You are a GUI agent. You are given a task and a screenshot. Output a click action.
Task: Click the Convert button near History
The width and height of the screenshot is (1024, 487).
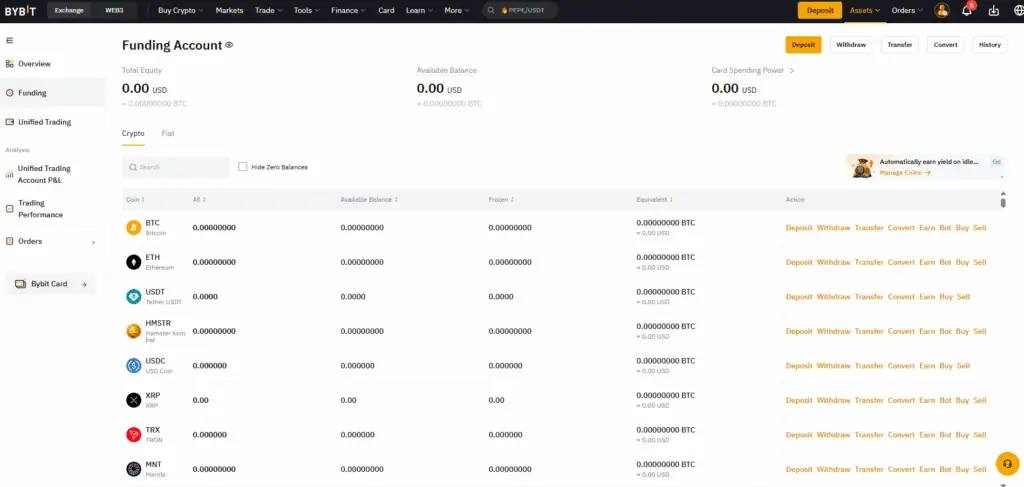pyautogui.click(x=945, y=45)
